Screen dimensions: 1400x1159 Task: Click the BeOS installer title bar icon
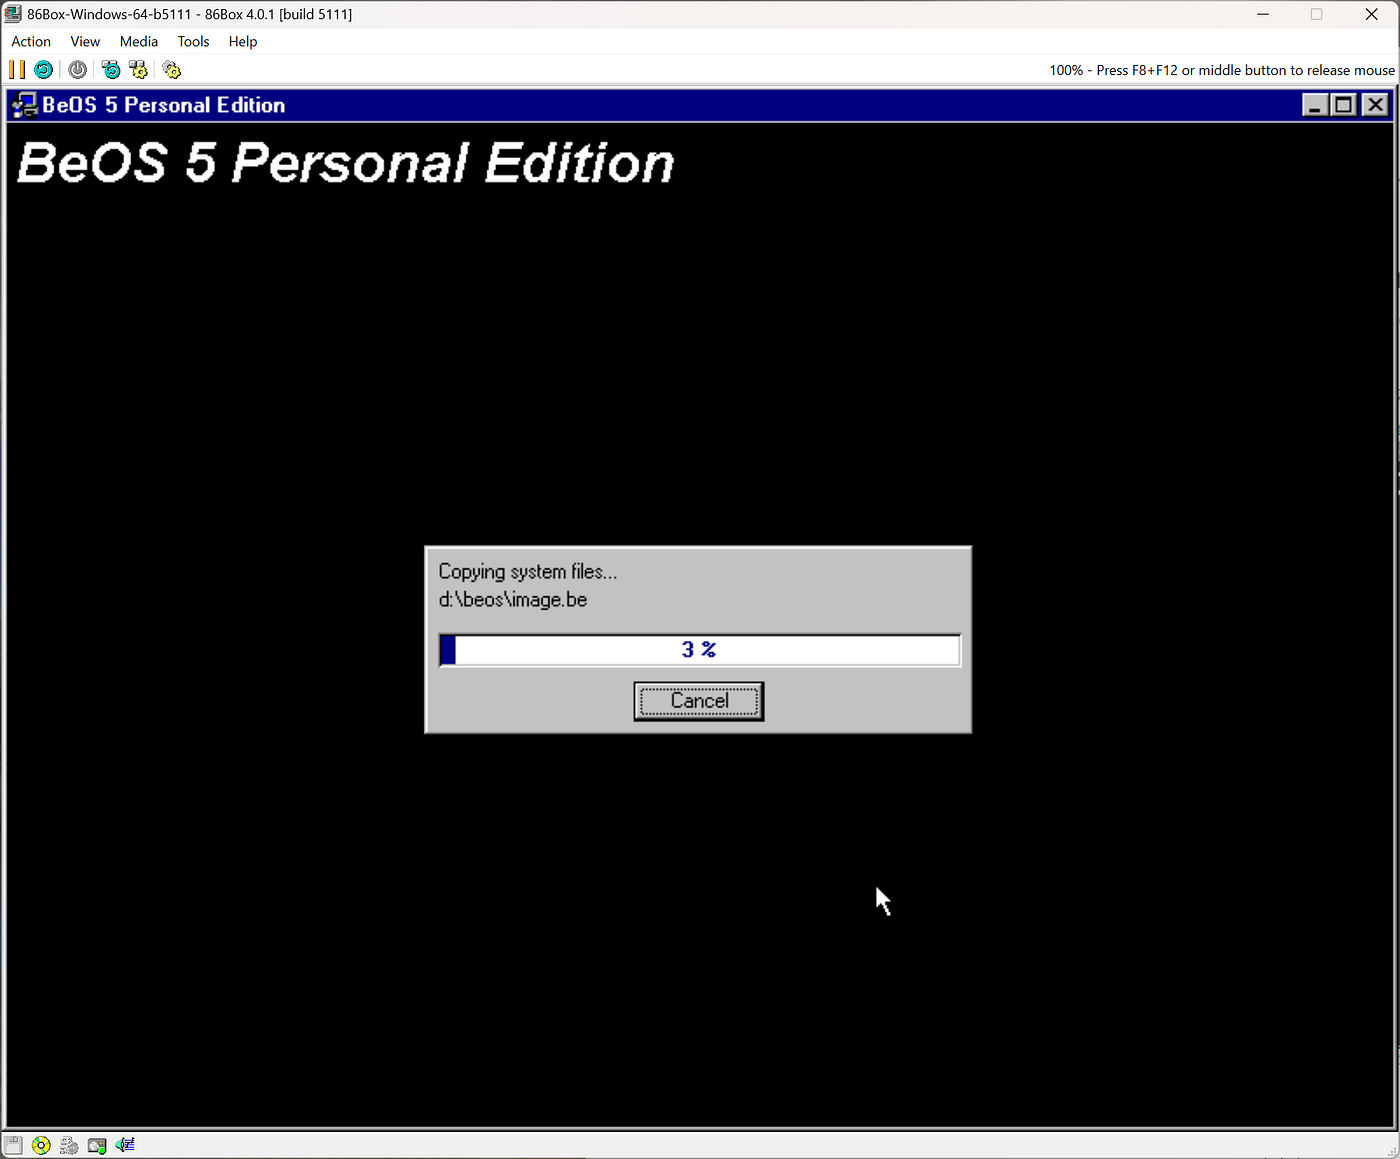coord(24,105)
